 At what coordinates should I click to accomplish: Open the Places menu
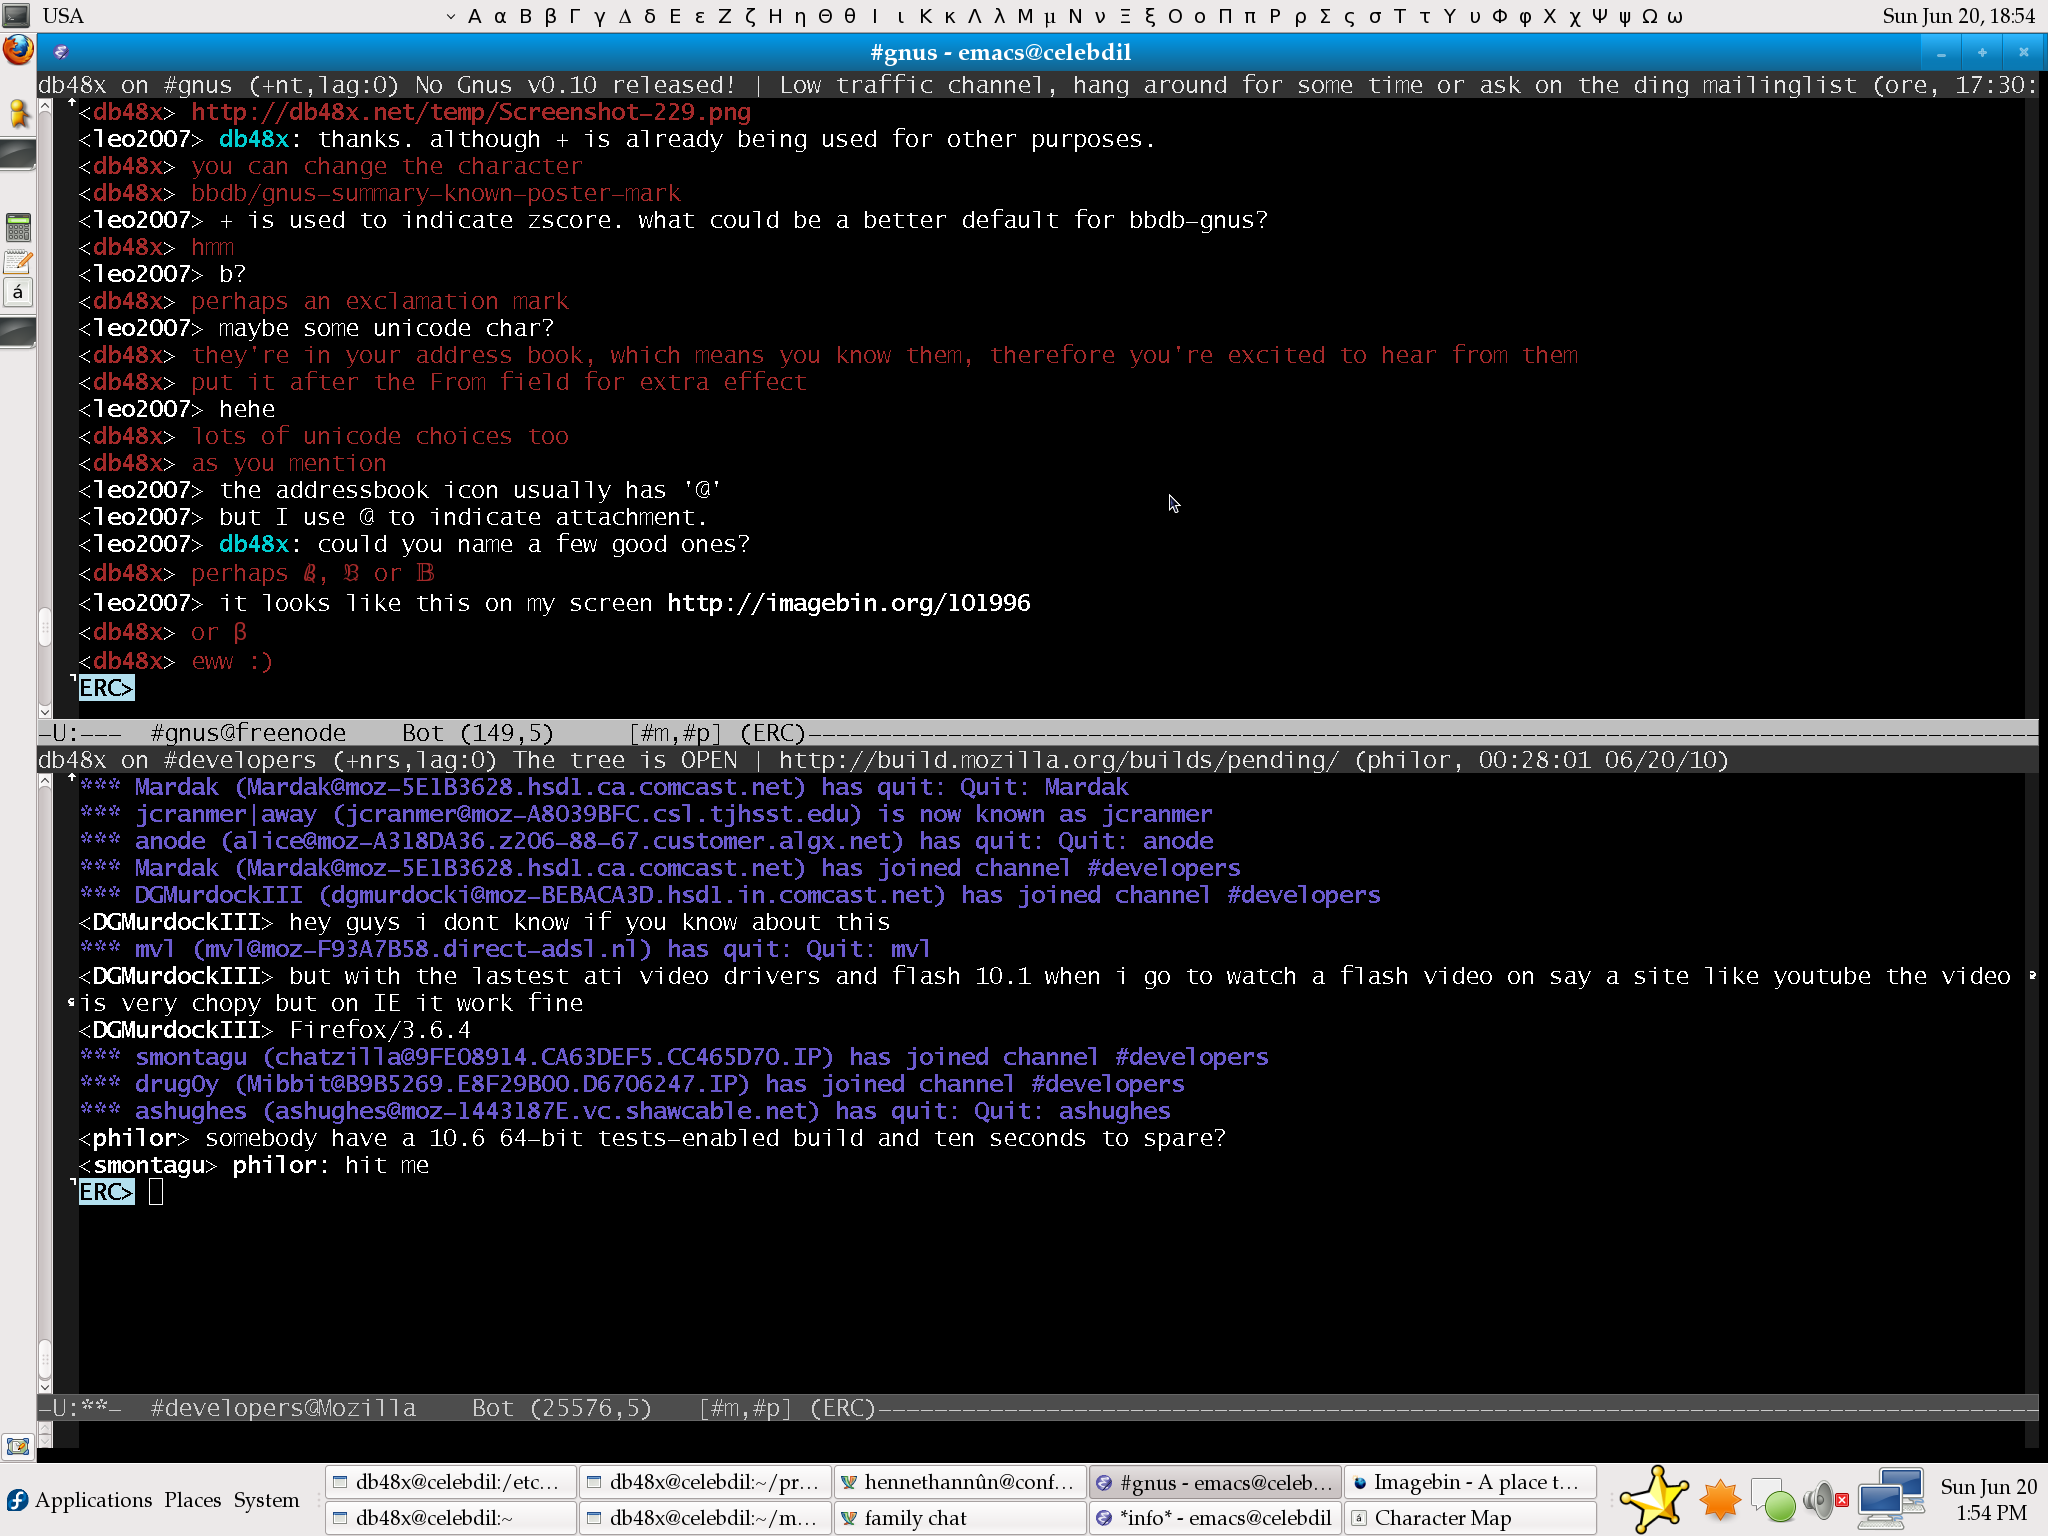coord(192,1500)
